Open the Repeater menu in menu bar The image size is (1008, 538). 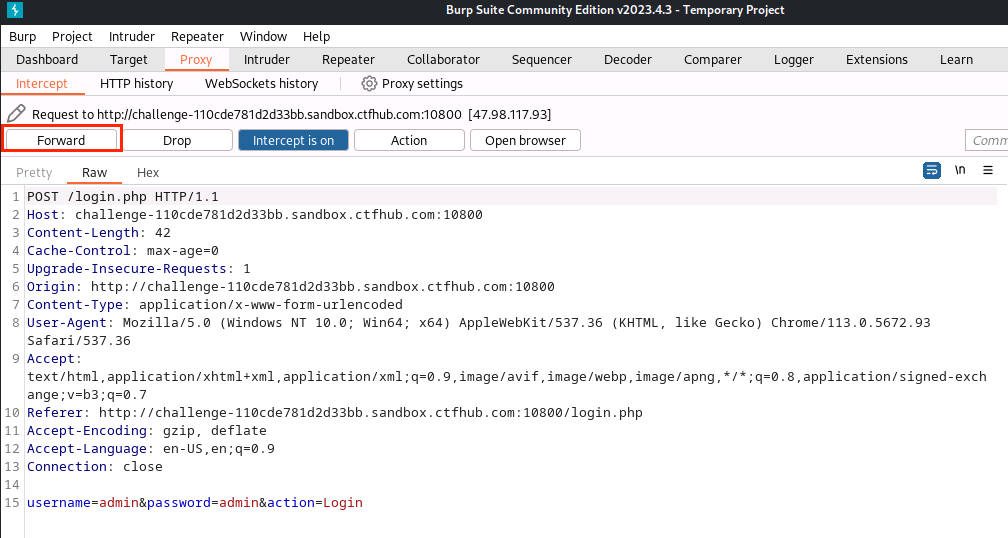coord(197,37)
